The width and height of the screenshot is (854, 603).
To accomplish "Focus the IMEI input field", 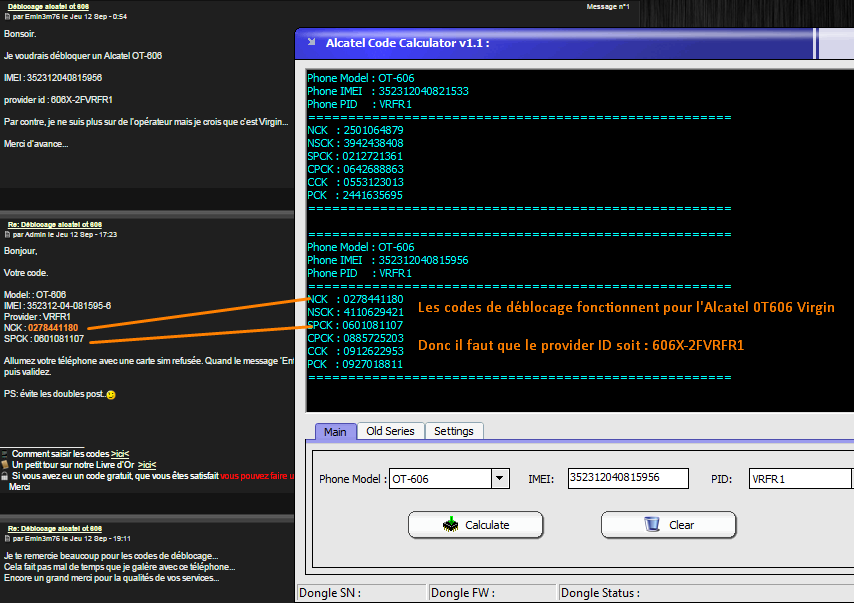I will click(628, 478).
